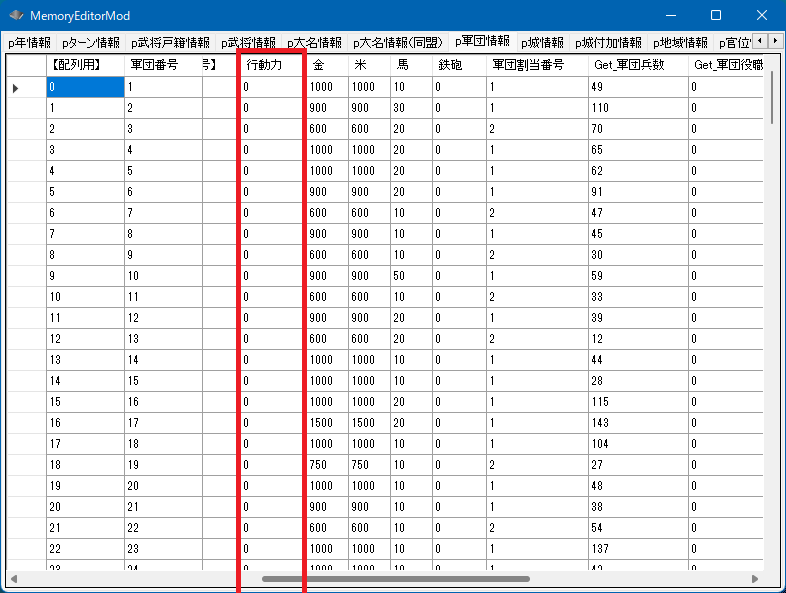Image resolution: width=786 pixels, height=593 pixels.
Task: Click the Get_軍団兵数 column header
Action: (637, 64)
